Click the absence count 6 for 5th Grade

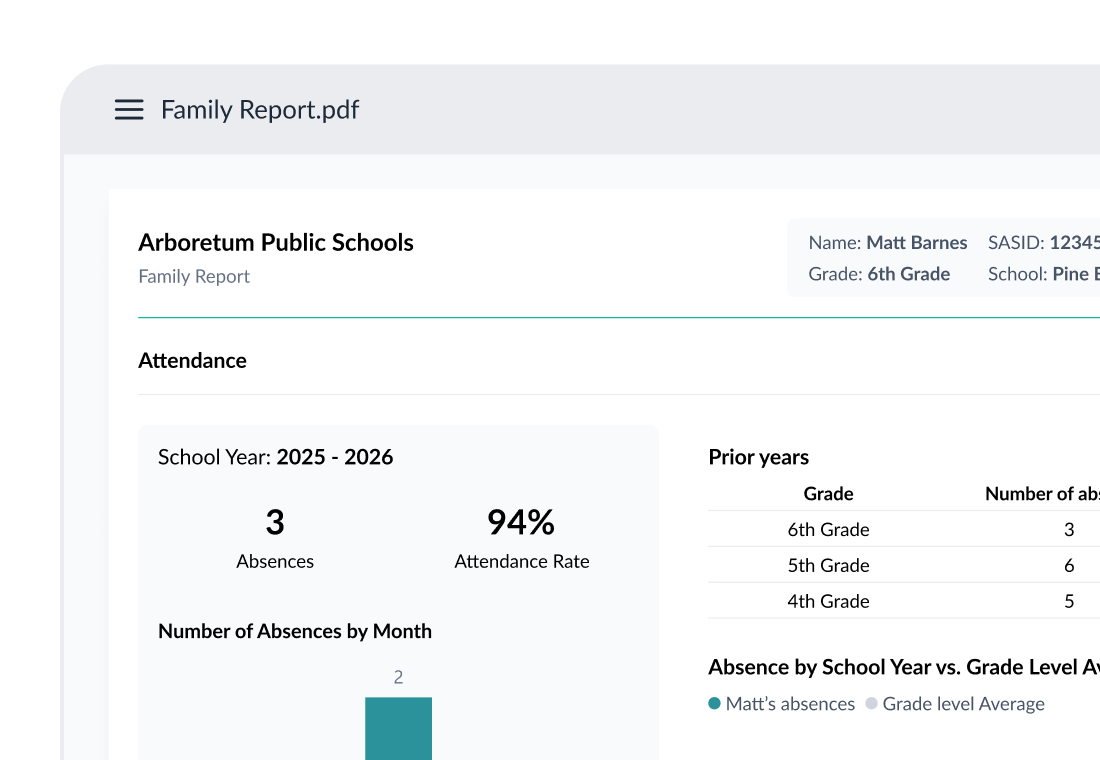click(1069, 566)
